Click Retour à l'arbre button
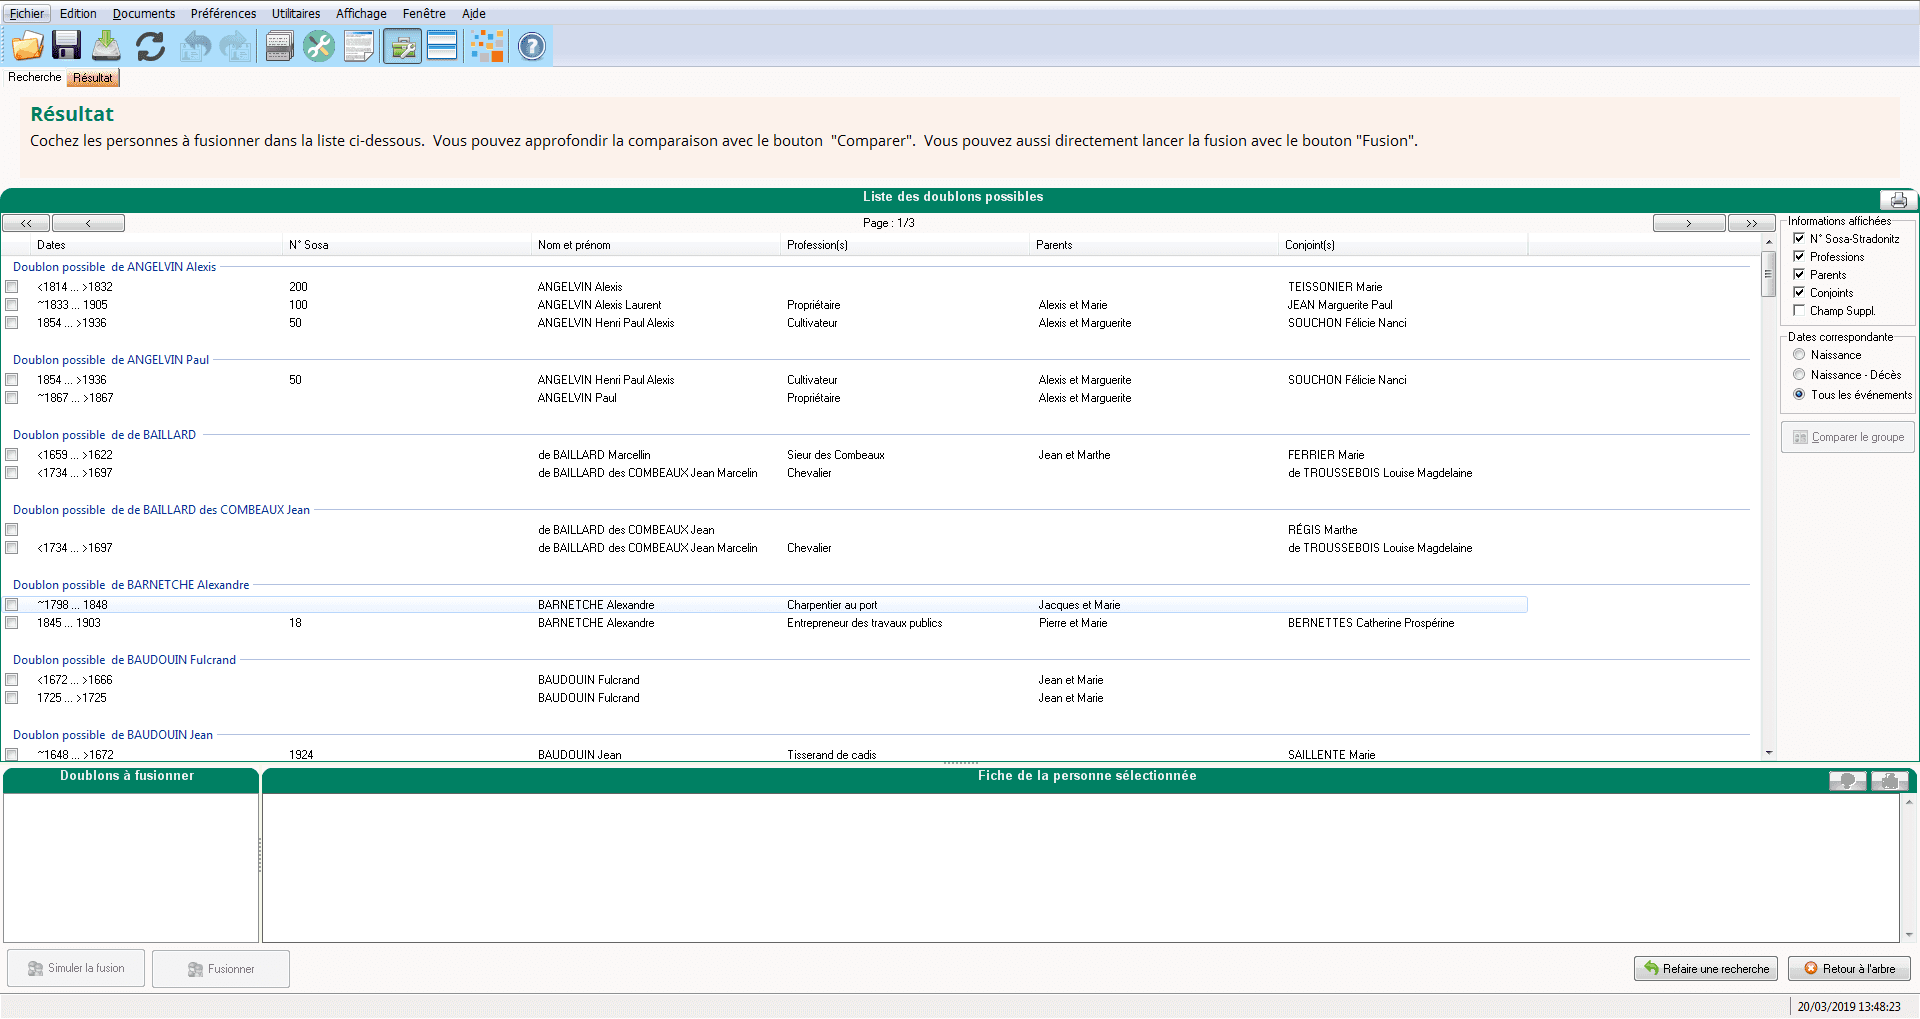The height and width of the screenshot is (1019, 1920). pyautogui.click(x=1849, y=968)
